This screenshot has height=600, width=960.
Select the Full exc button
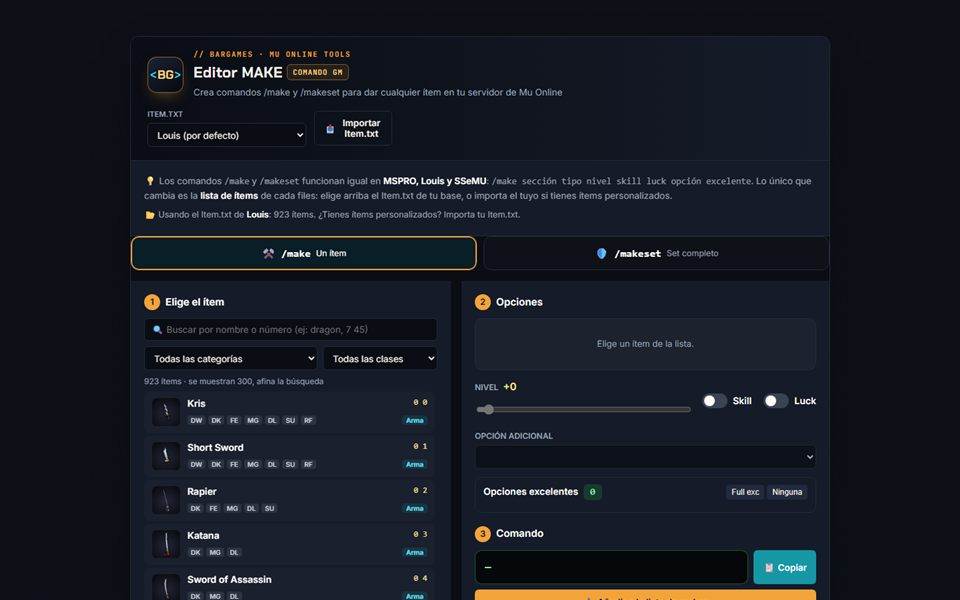(745, 492)
